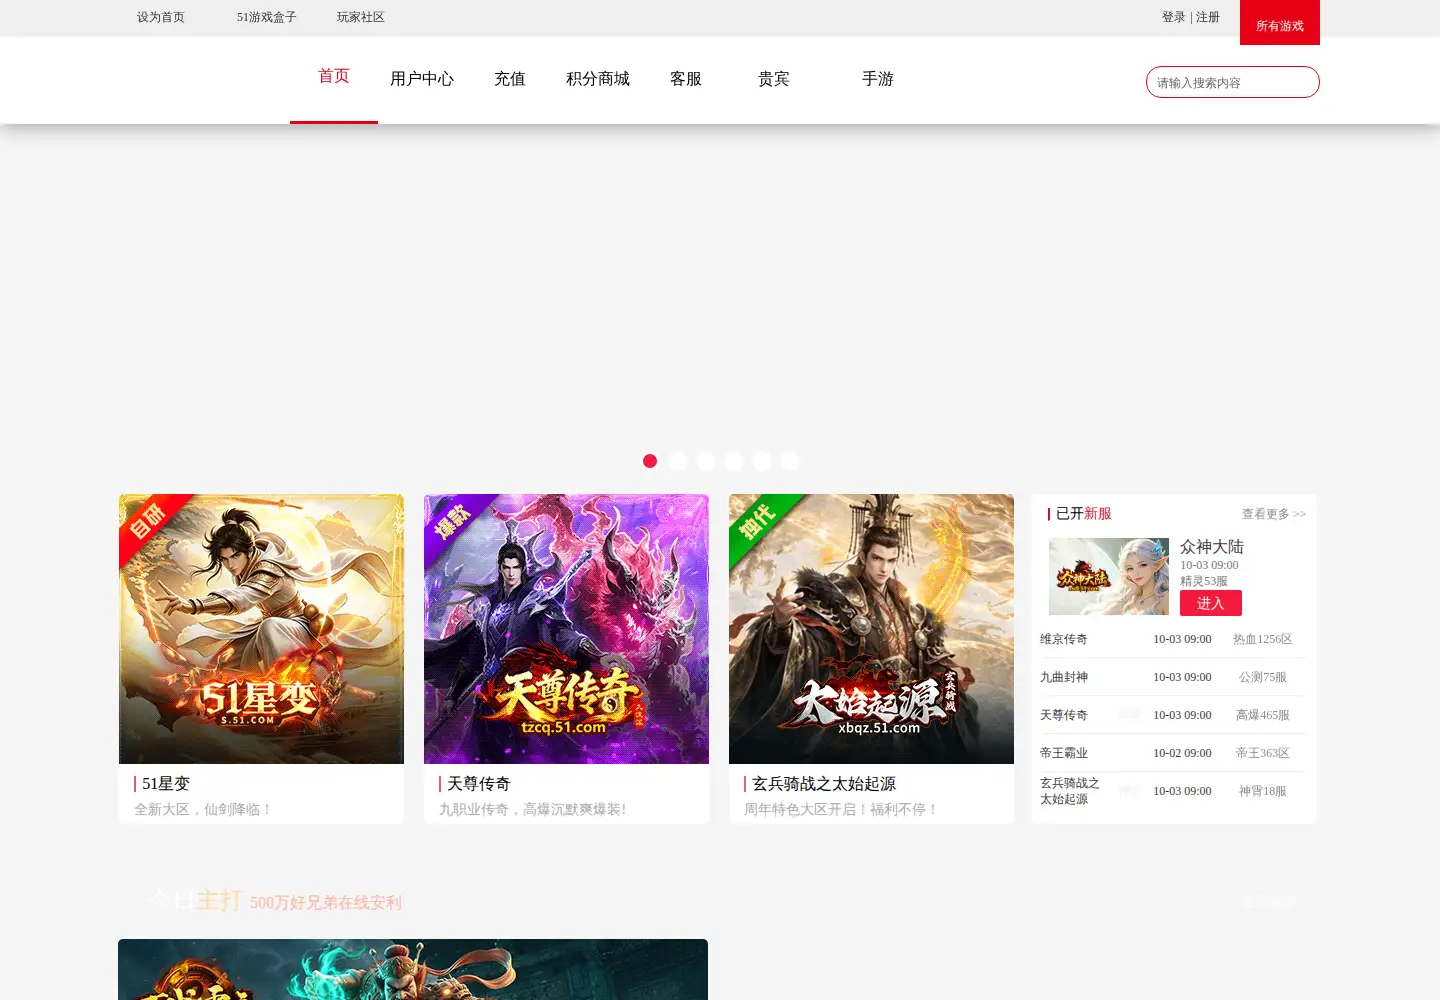Click the 爆款 corner ribbon badge
Image resolution: width=1440 pixels, height=1000 pixels.
coord(452,521)
